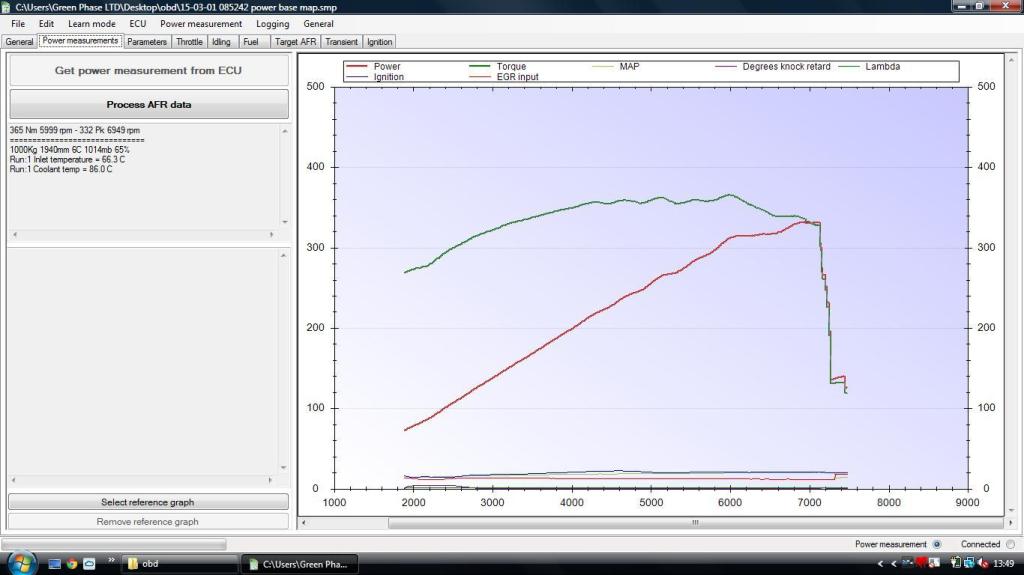Open the Learn mode menu
Image resolution: width=1024 pixels, height=575 pixels.
[x=91, y=24]
